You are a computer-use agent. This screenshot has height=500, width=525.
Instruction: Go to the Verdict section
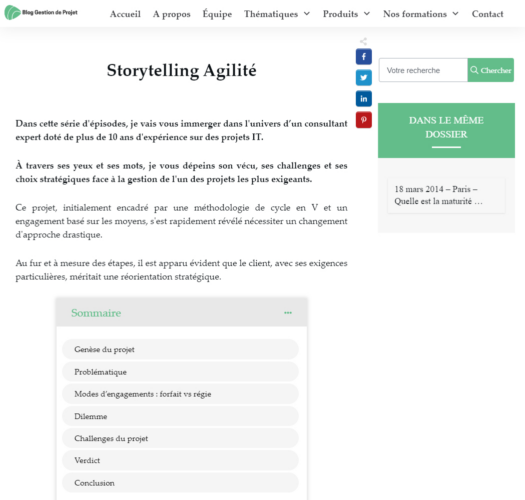(180, 460)
